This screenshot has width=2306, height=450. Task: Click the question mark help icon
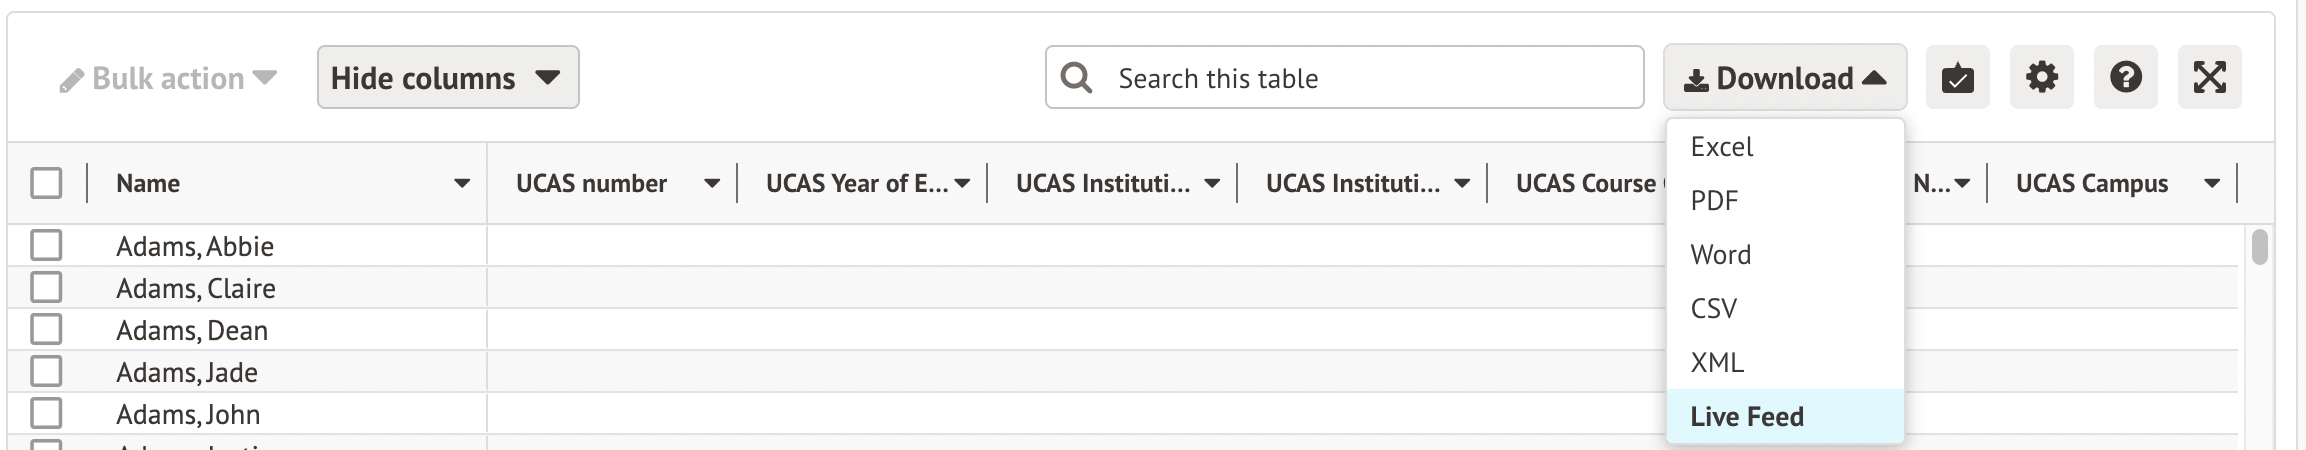[x=2125, y=77]
